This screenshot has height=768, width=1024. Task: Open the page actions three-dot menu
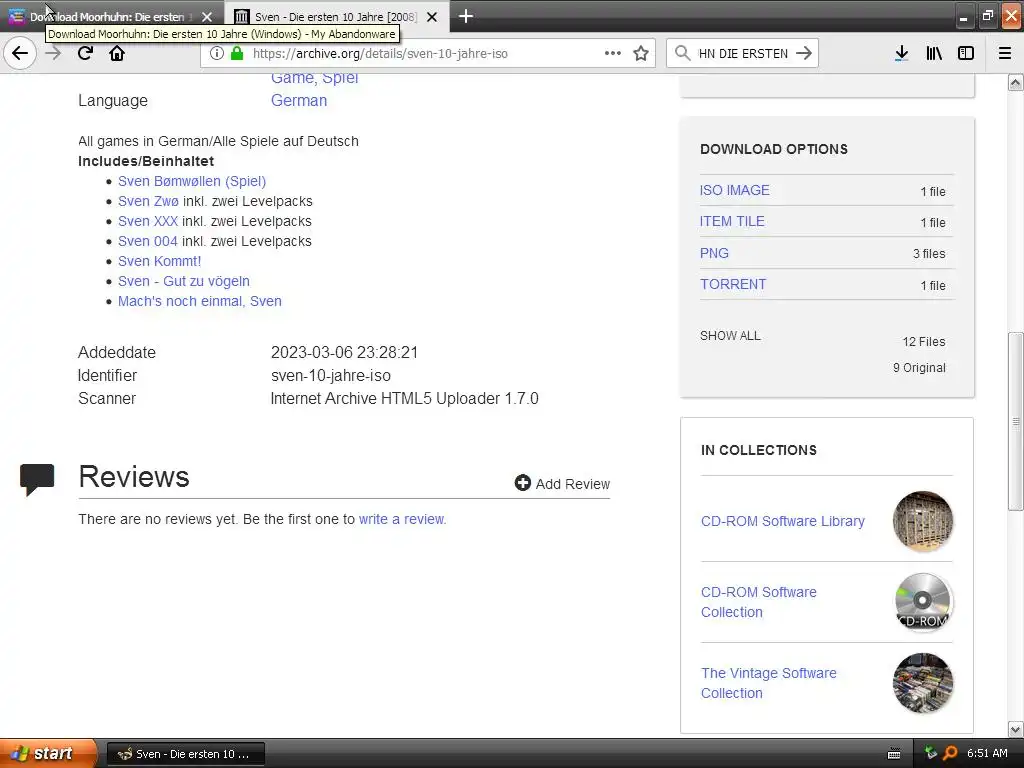(x=613, y=53)
